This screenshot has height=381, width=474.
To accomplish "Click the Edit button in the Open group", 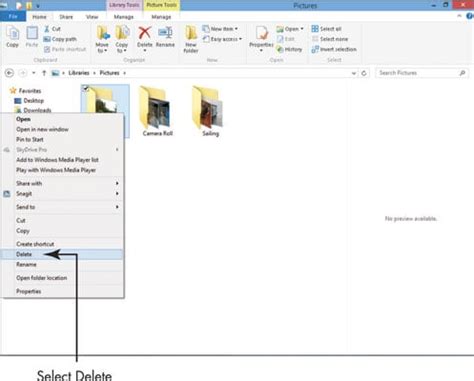I will click(286, 39).
